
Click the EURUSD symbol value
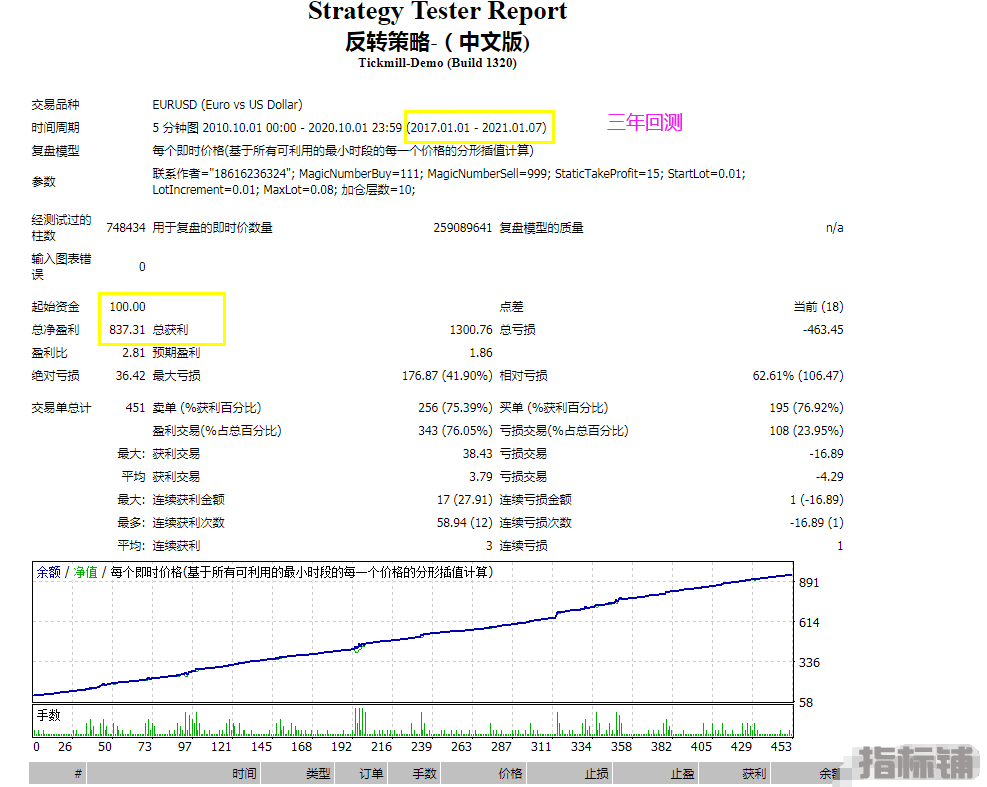pyautogui.click(x=227, y=105)
